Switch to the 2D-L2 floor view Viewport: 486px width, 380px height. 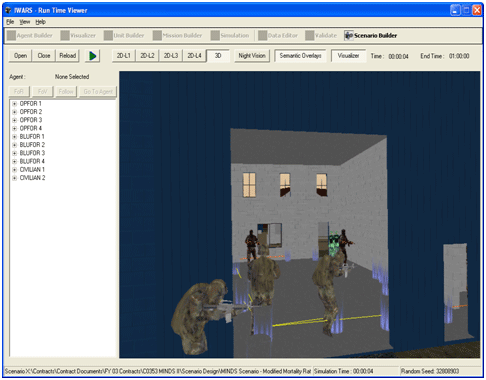pyautogui.click(x=147, y=56)
